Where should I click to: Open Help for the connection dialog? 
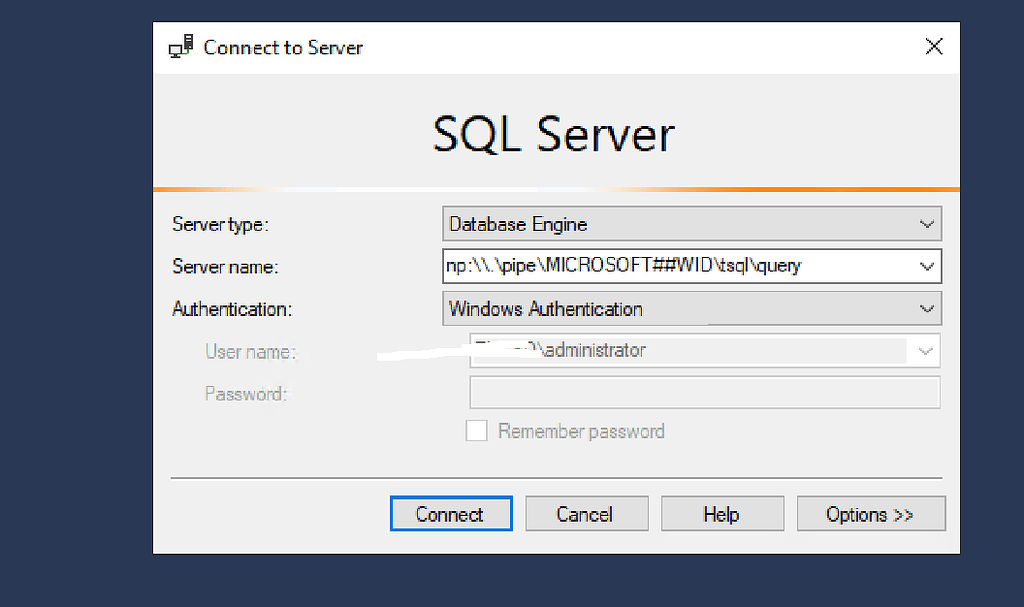point(721,514)
